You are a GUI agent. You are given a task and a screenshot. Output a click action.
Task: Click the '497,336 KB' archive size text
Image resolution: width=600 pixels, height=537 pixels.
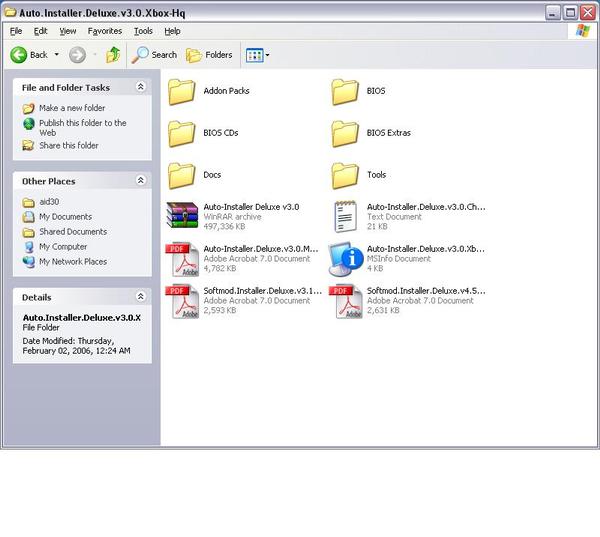(224, 226)
